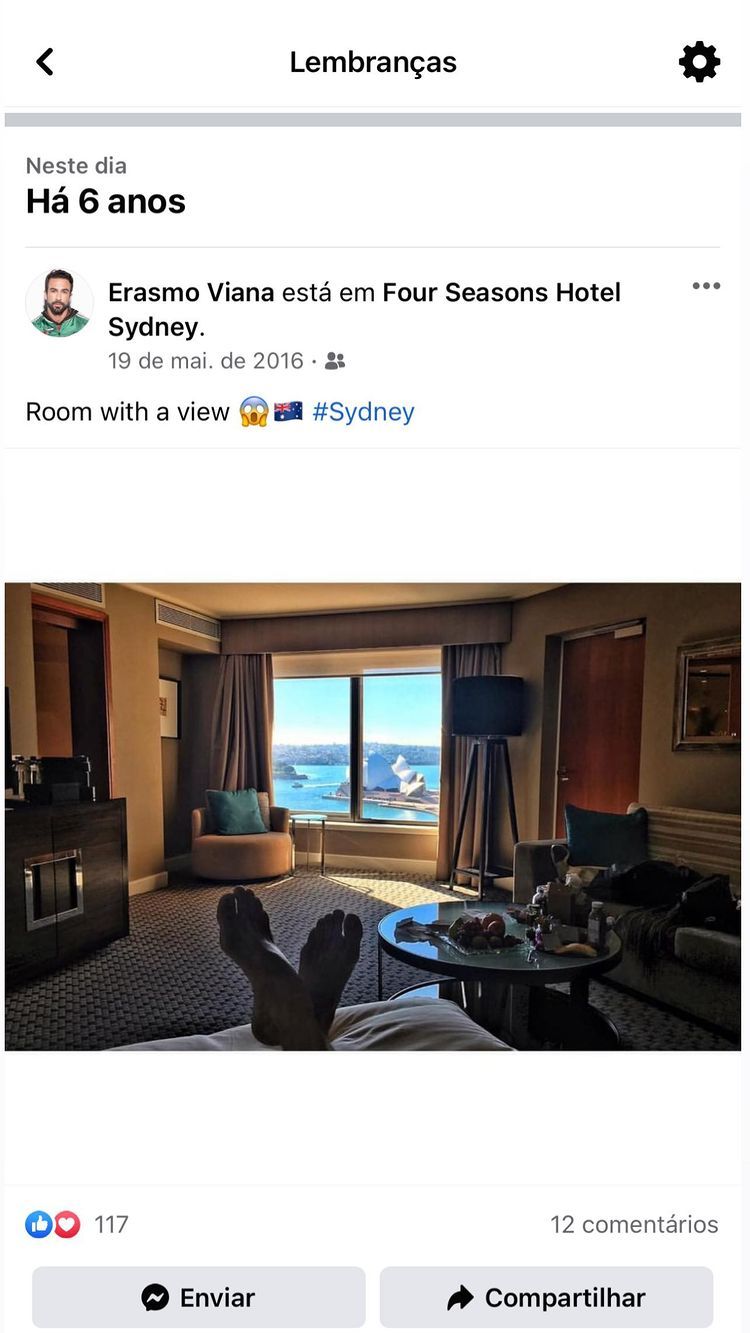Click the red heart reaction icon
This screenshot has height=1333, width=750.
pyautogui.click(x=66, y=1224)
